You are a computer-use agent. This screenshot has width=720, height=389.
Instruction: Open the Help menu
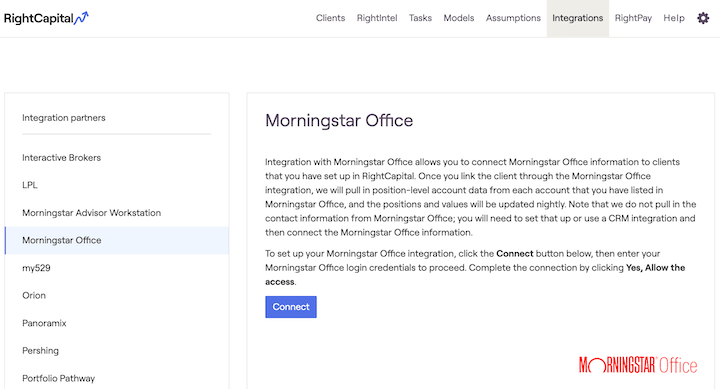click(674, 18)
